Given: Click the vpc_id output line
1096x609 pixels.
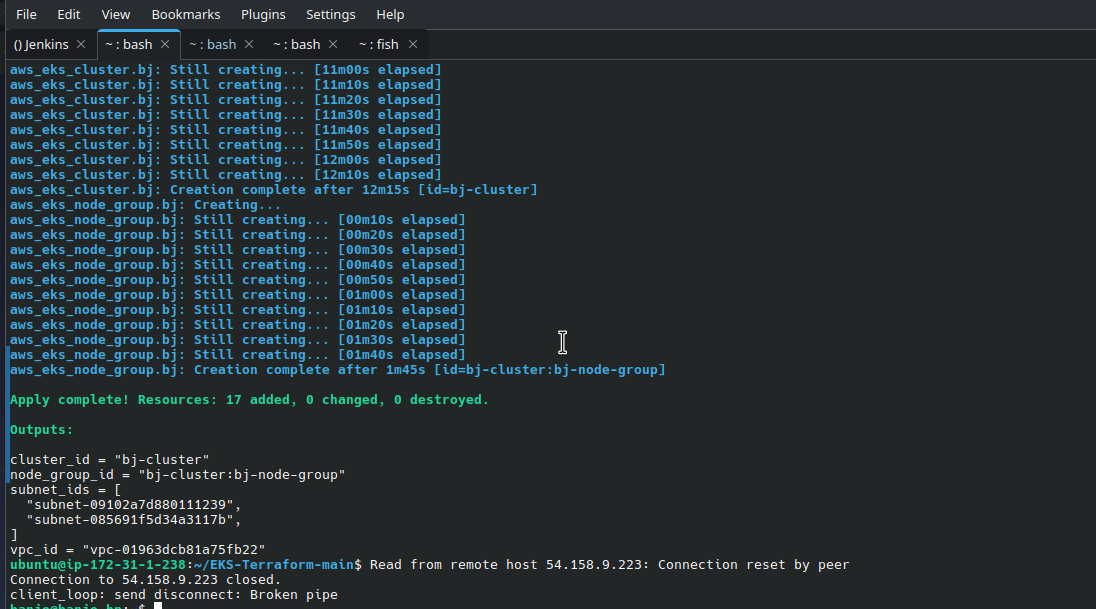Looking at the screenshot, I should (x=138, y=550).
